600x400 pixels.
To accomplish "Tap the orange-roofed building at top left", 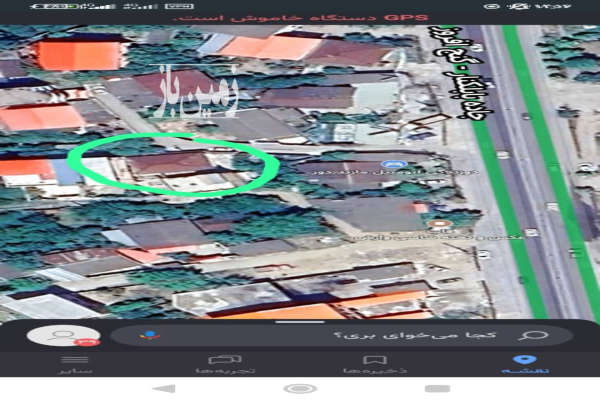I will pos(78,54).
